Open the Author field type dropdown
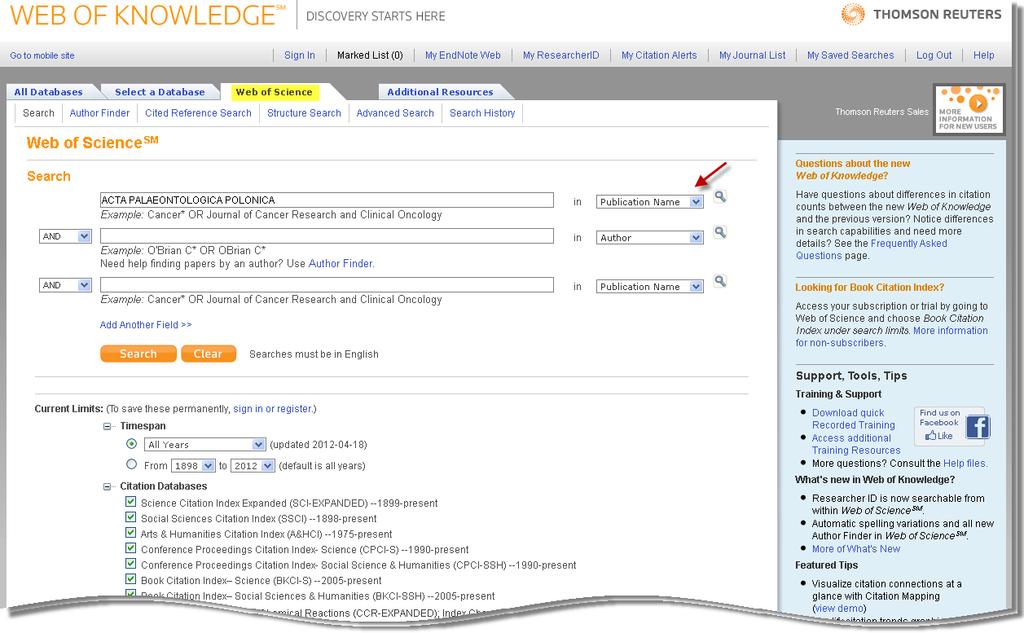 tap(650, 238)
